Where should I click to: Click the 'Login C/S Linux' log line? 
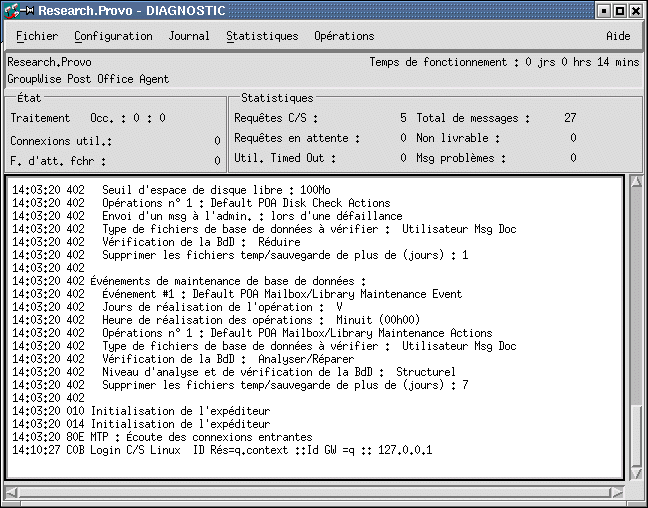point(222,450)
